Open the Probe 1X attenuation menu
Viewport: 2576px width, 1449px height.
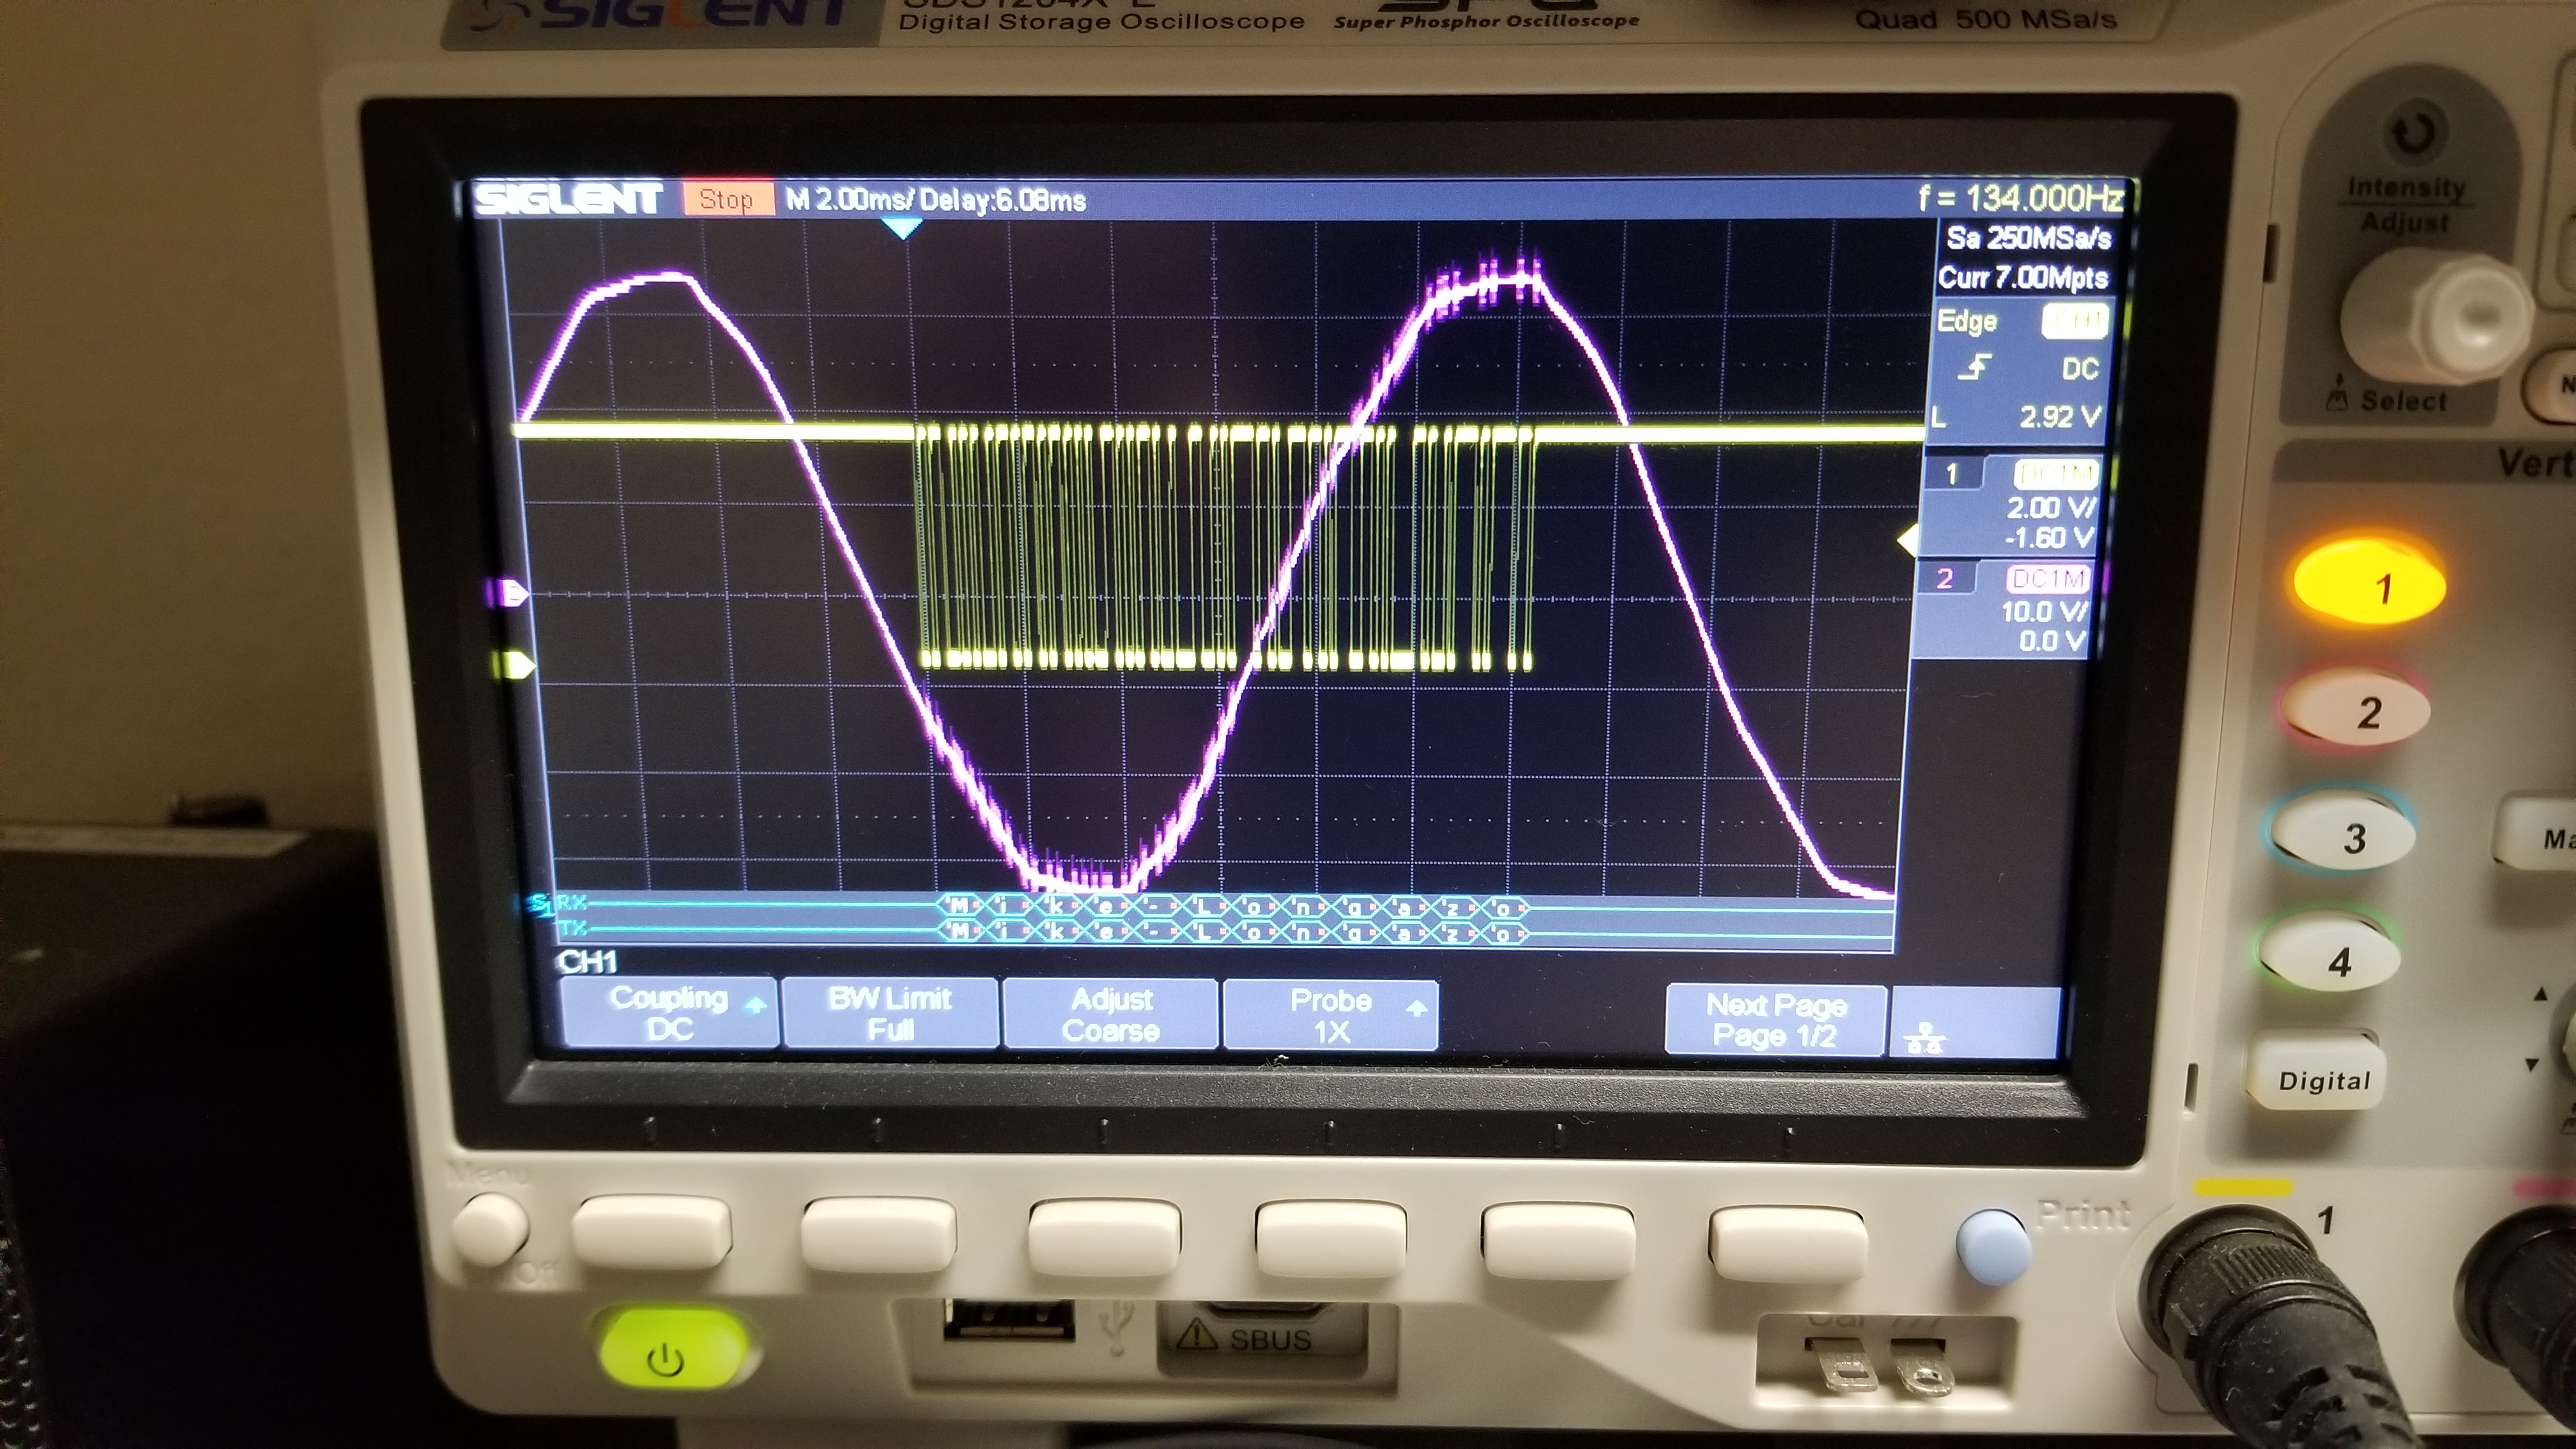1331,1016
